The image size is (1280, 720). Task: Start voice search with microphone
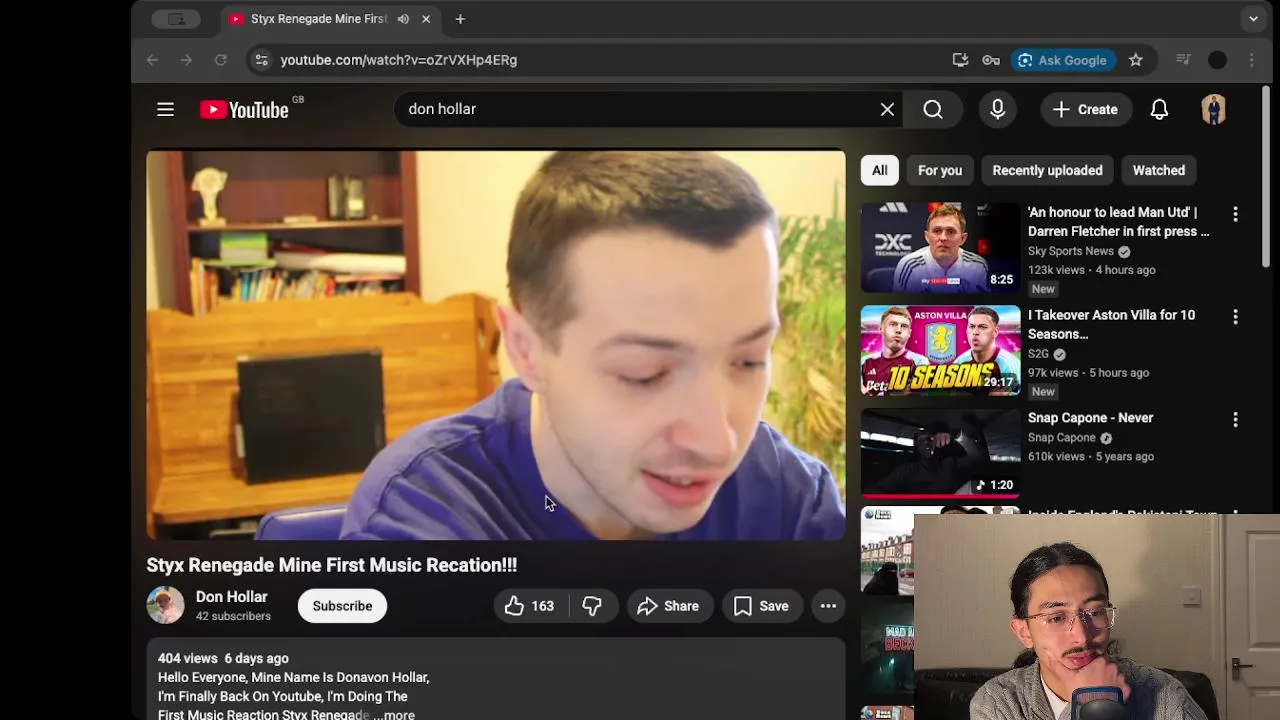tap(997, 109)
